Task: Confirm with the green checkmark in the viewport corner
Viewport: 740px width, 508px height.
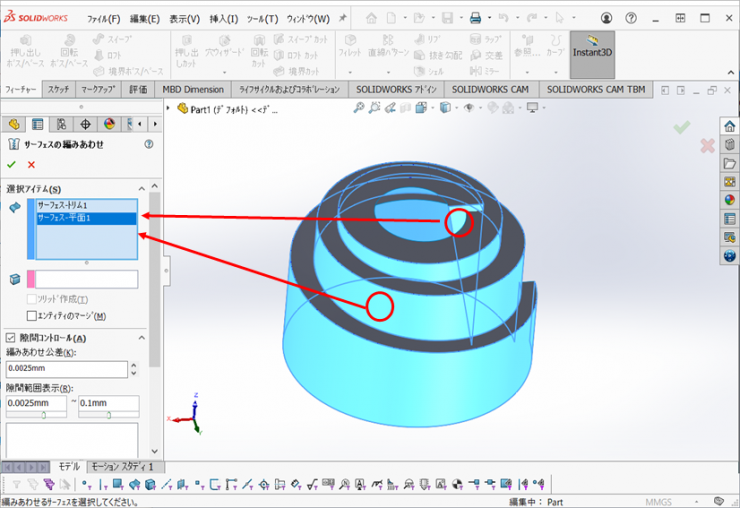Action: click(682, 127)
